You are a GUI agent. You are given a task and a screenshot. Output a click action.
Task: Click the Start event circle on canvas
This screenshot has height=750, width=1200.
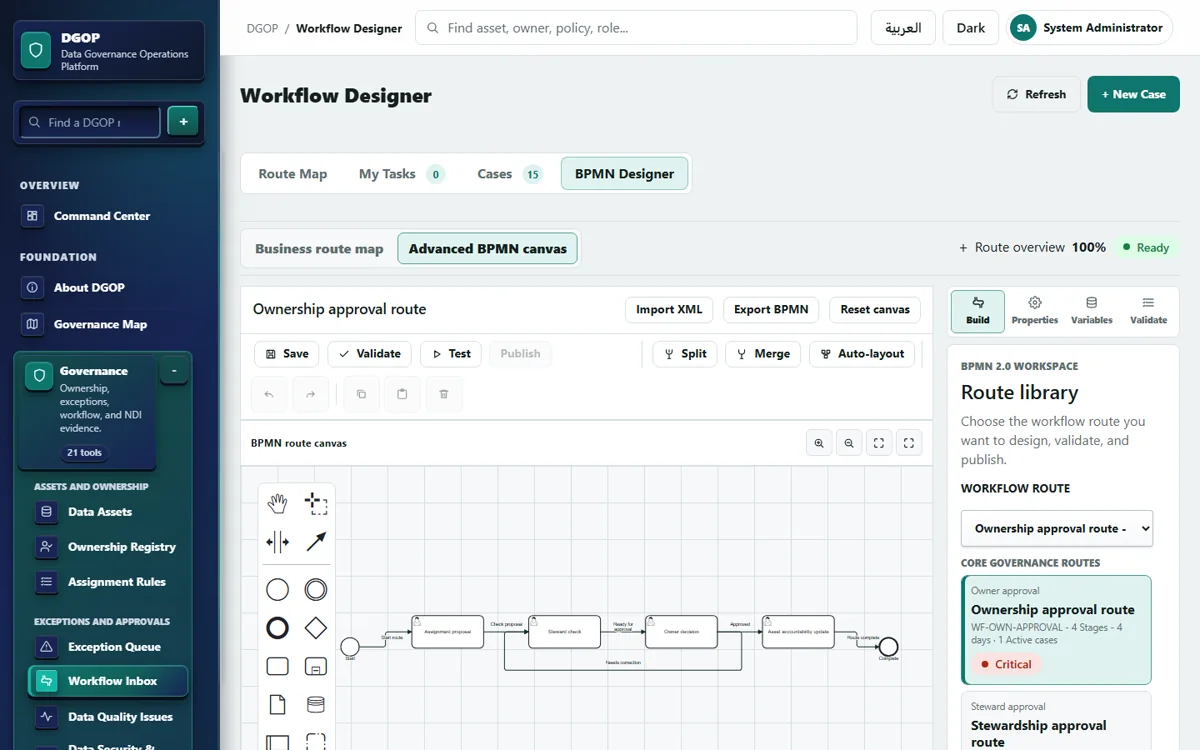coord(350,647)
